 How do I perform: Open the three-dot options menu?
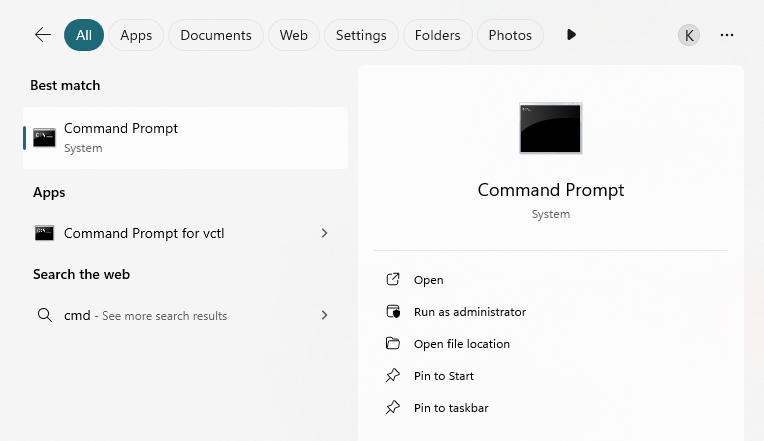point(726,35)
